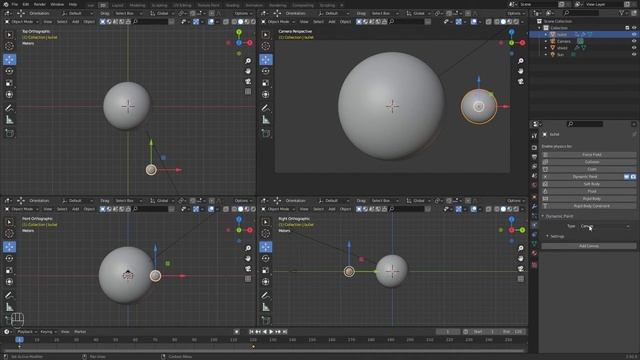The height and width of the screenshot is (360, 640).
Task: Click the Add Canvas button
Action: [589, 246]
